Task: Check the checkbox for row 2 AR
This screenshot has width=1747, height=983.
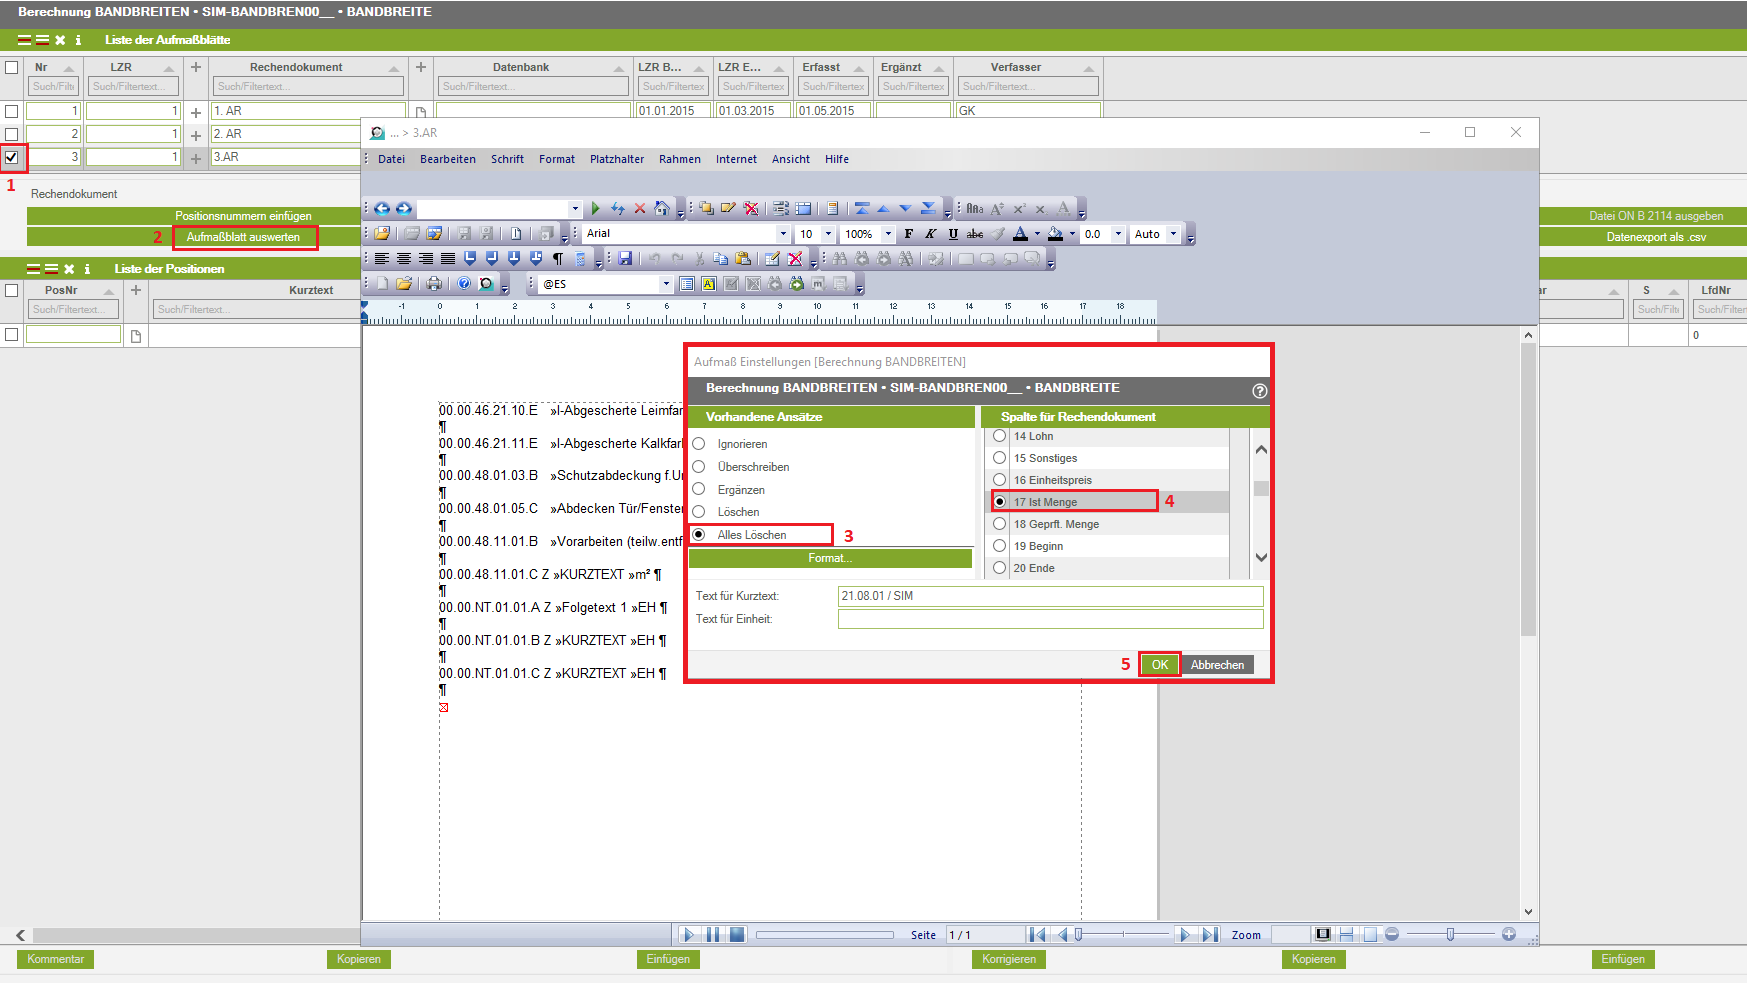Action: pos(12,134)
